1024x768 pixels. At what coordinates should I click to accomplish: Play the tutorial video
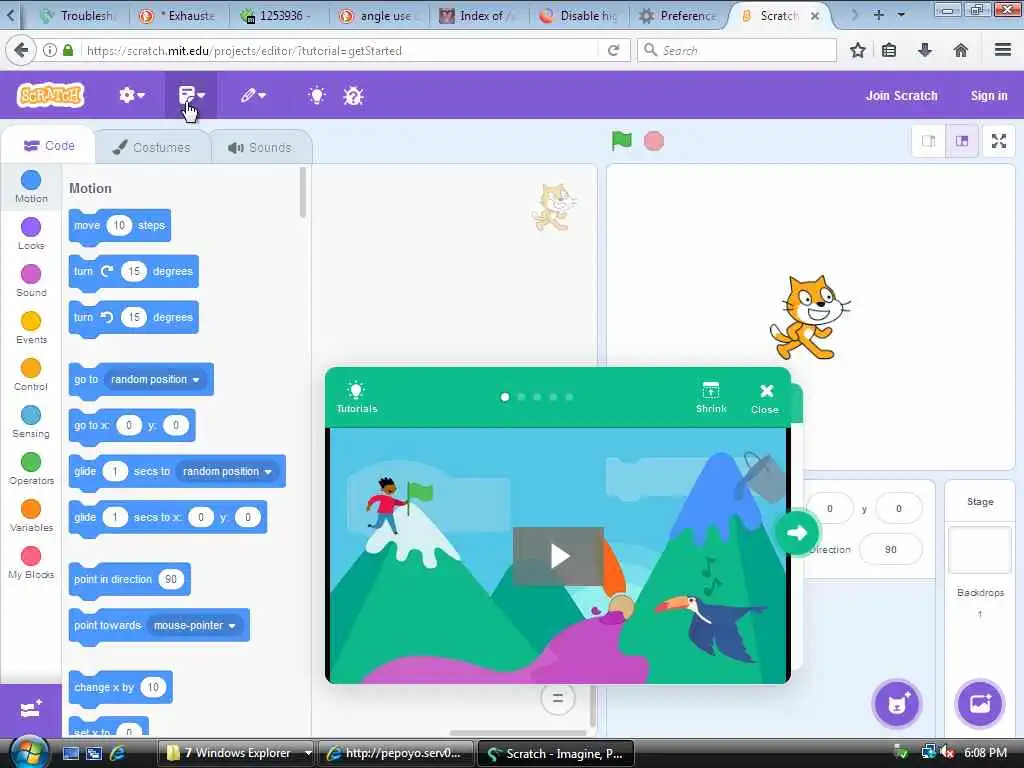pos(558,556)
